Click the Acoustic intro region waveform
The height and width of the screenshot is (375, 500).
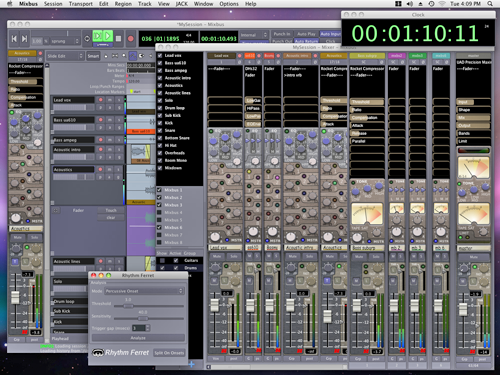coord(140,153)
